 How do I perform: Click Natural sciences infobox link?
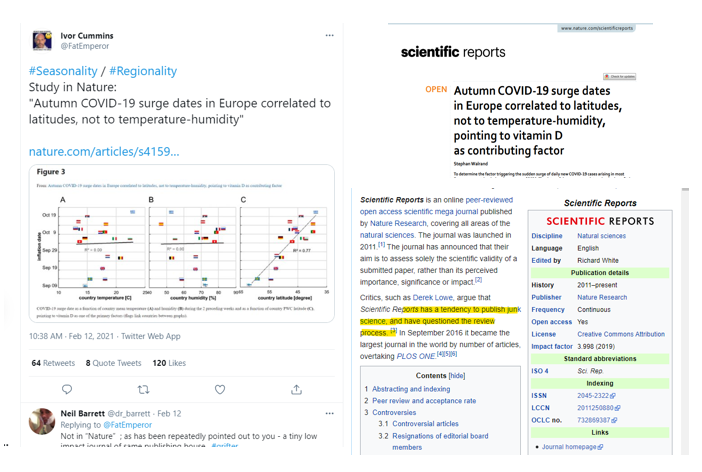pos(601,236)
